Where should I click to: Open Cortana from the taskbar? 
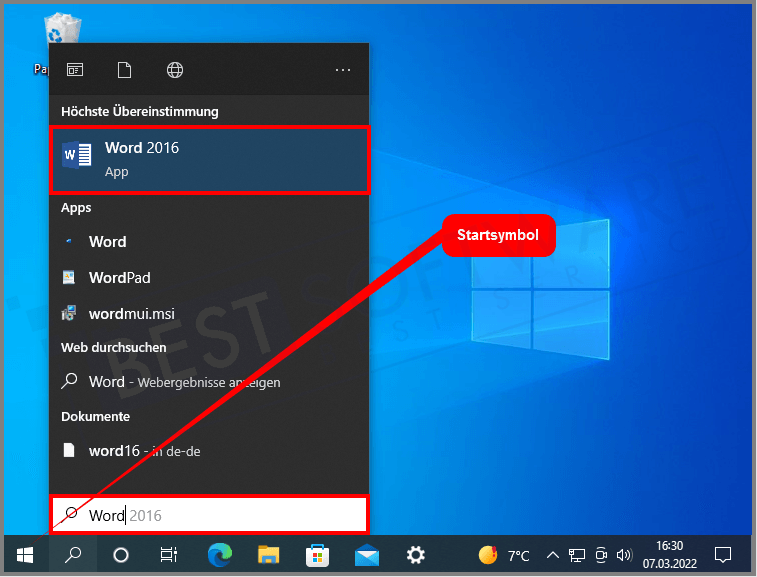tap(121, 555)
